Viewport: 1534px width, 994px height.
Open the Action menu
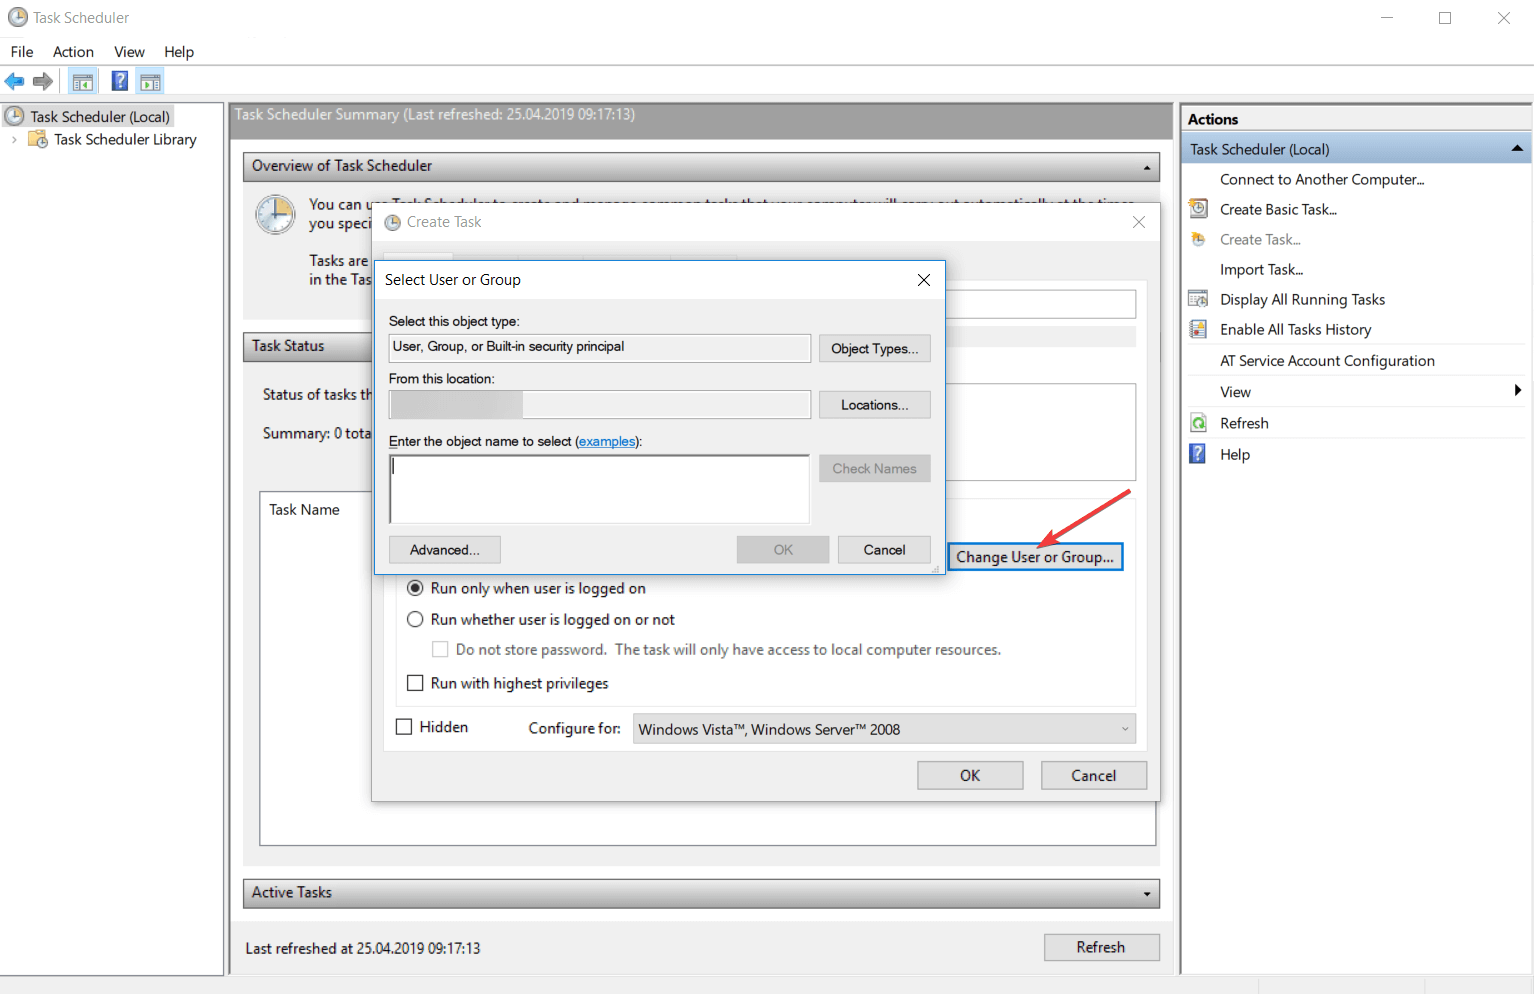pyautogui.click(x=72, y=51)
